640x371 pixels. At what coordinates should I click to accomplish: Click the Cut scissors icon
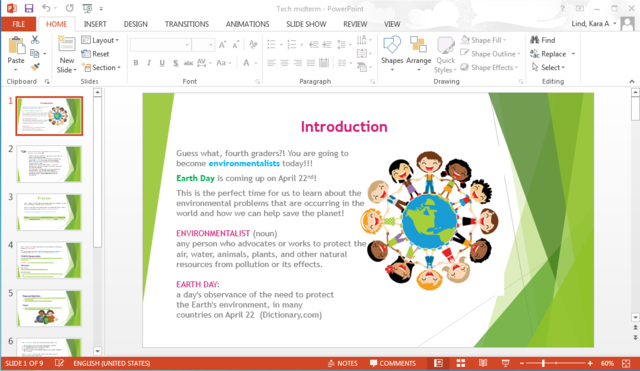pyautogui.click(x=35, y=40)
